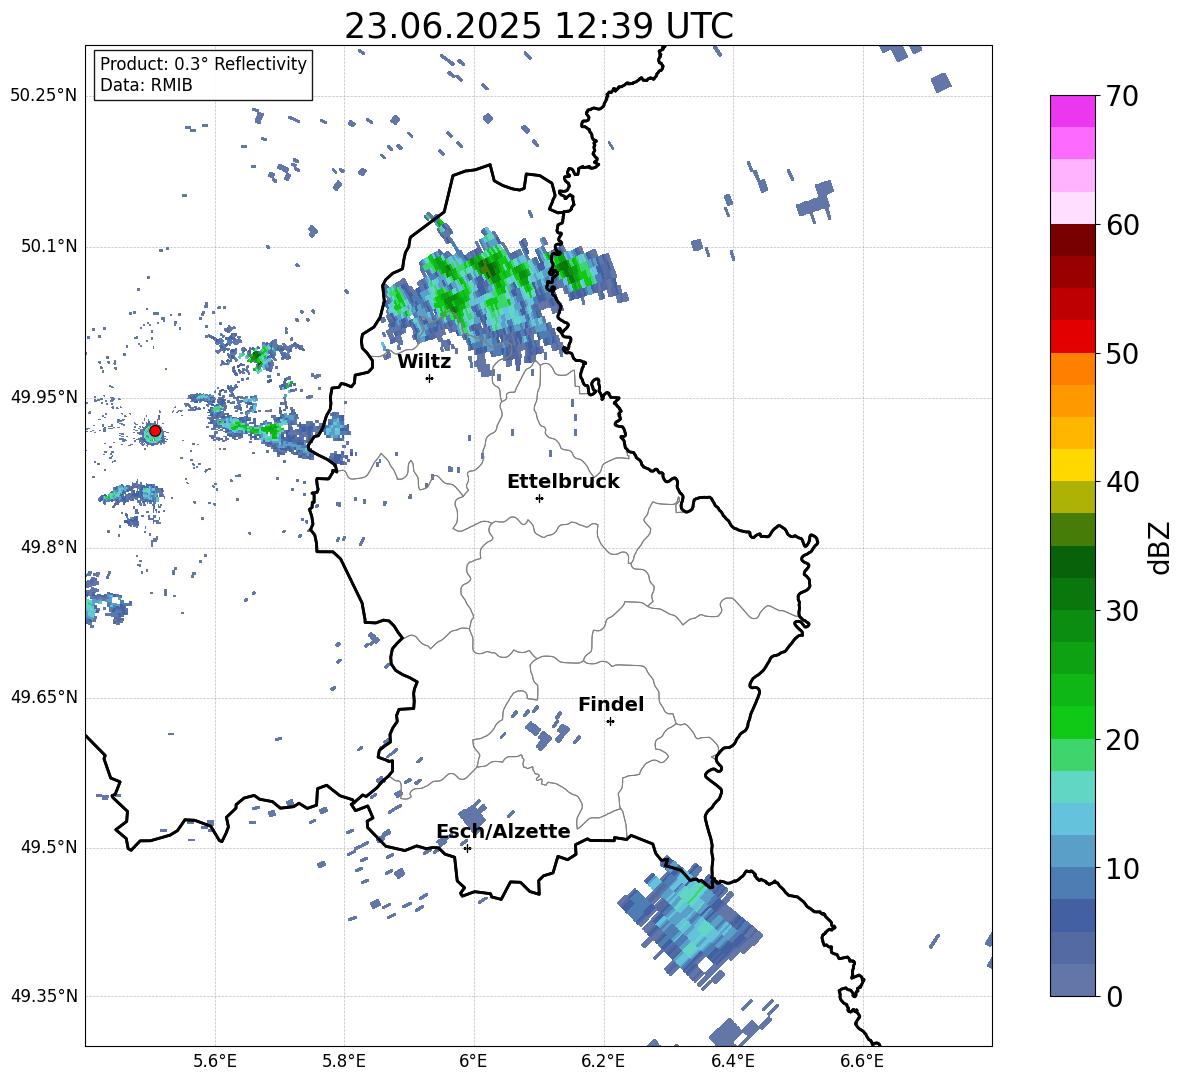
Task: Click the colorbar tick value 20
Action: [x=1122, y=740]
